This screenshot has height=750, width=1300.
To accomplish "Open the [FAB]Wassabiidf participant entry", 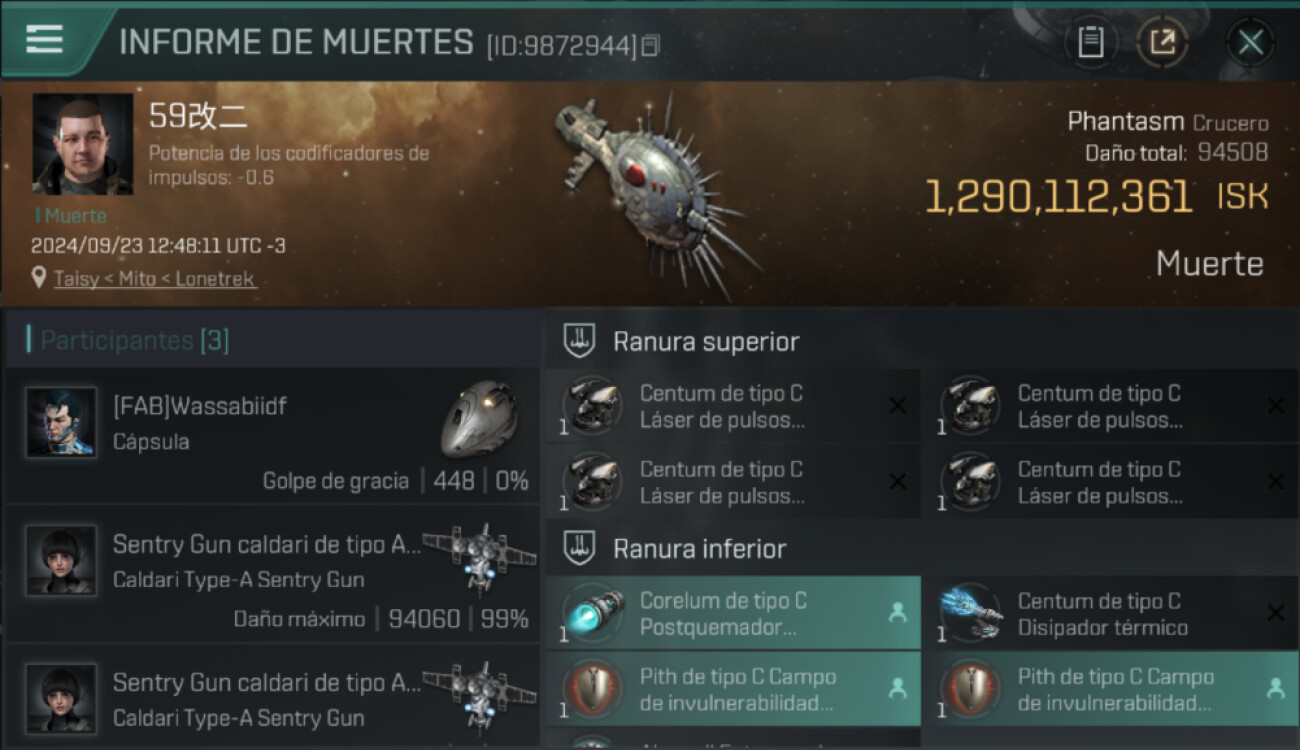I will pos(272,435).
